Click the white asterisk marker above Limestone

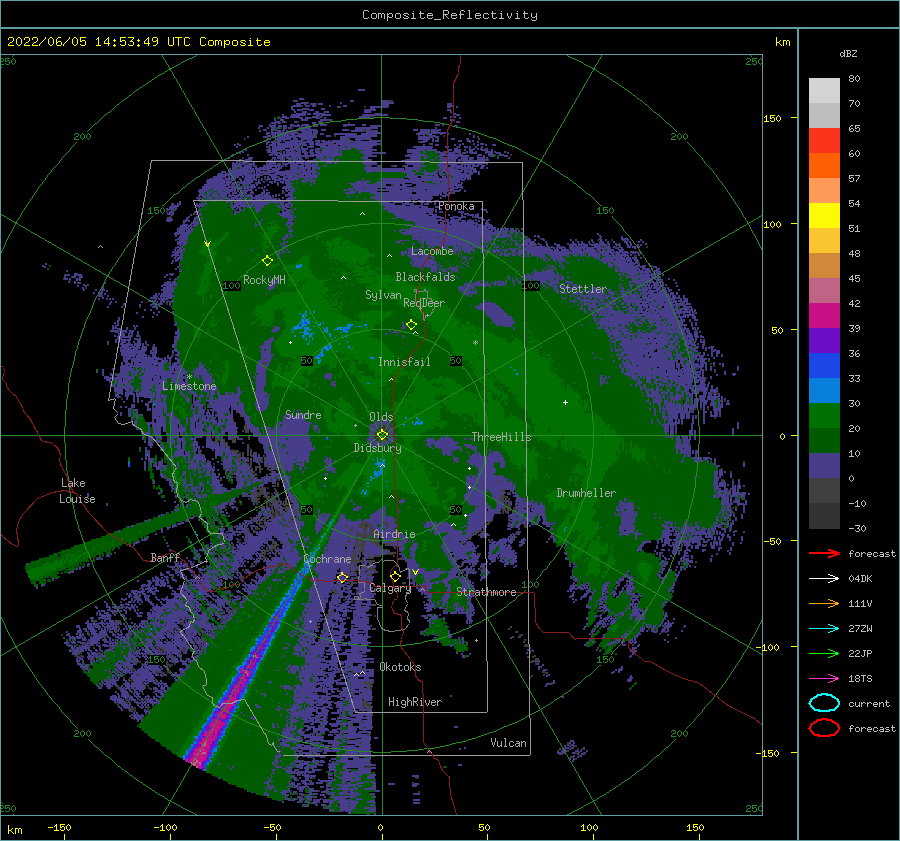click(189, 377)
